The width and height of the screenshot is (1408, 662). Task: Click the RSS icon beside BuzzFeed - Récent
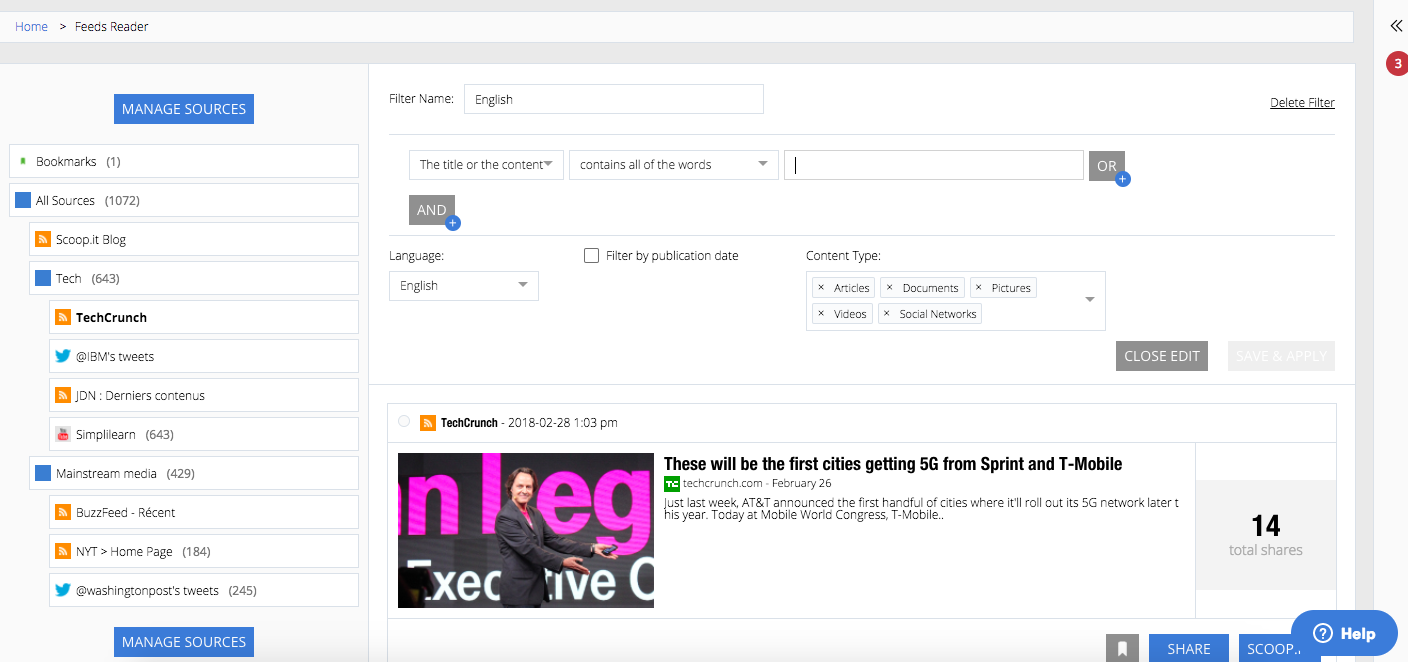tap(63, 513)
